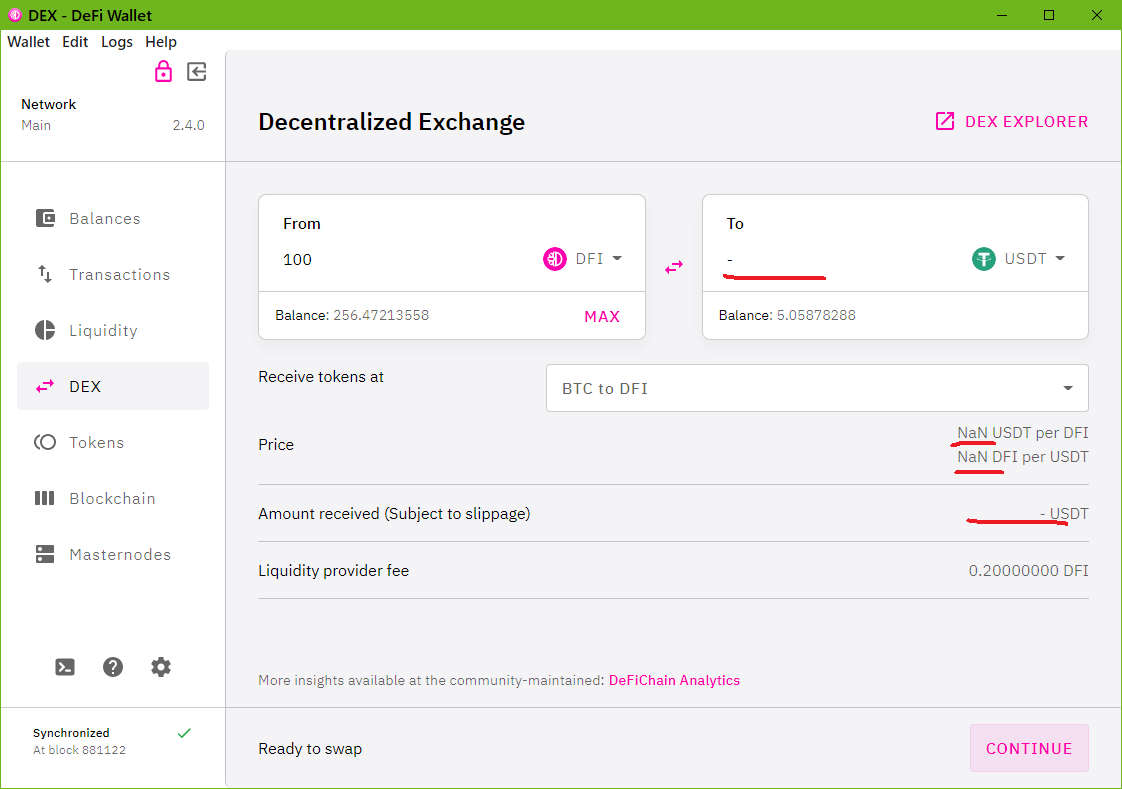
Task: Go to the Balances page
Action: coord(113,218)
